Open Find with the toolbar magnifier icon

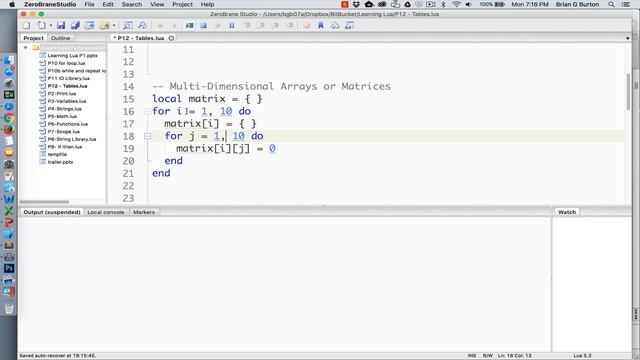click(127, 26)
